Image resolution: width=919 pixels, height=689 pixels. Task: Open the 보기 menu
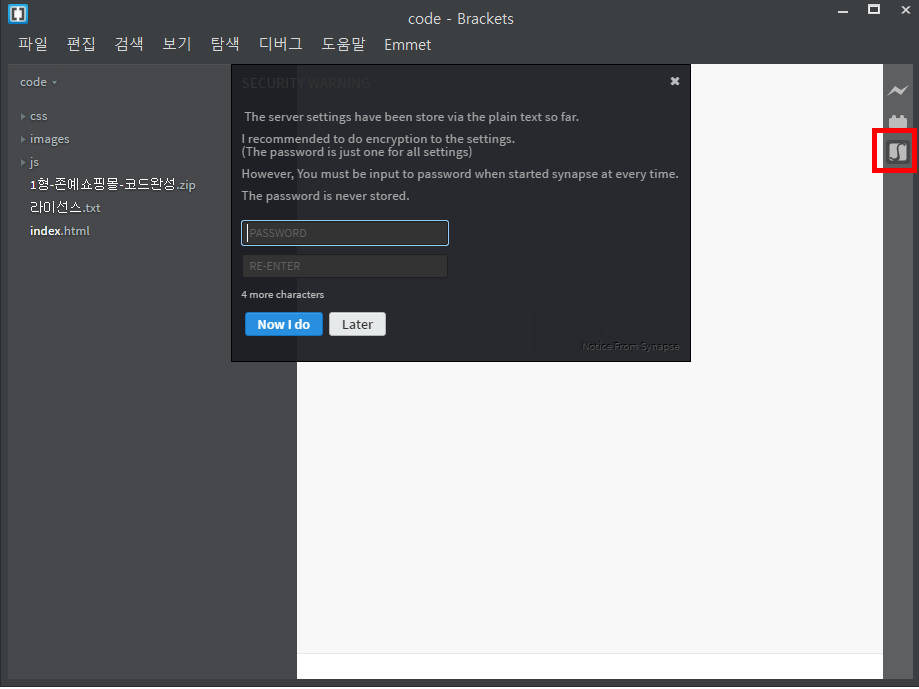pos(177,45)
